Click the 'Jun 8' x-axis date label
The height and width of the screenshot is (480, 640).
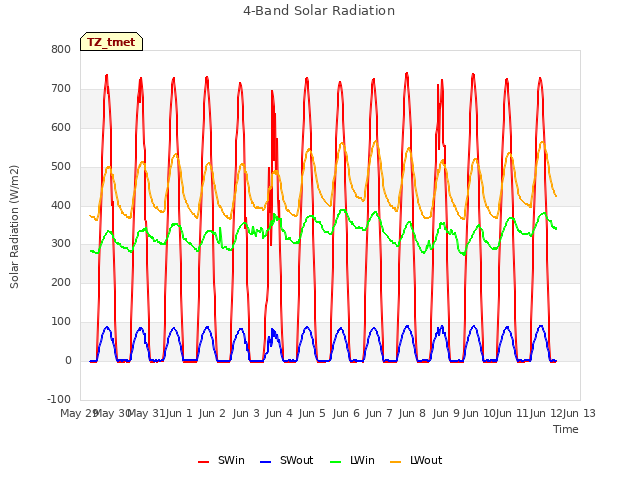(412, 413)
